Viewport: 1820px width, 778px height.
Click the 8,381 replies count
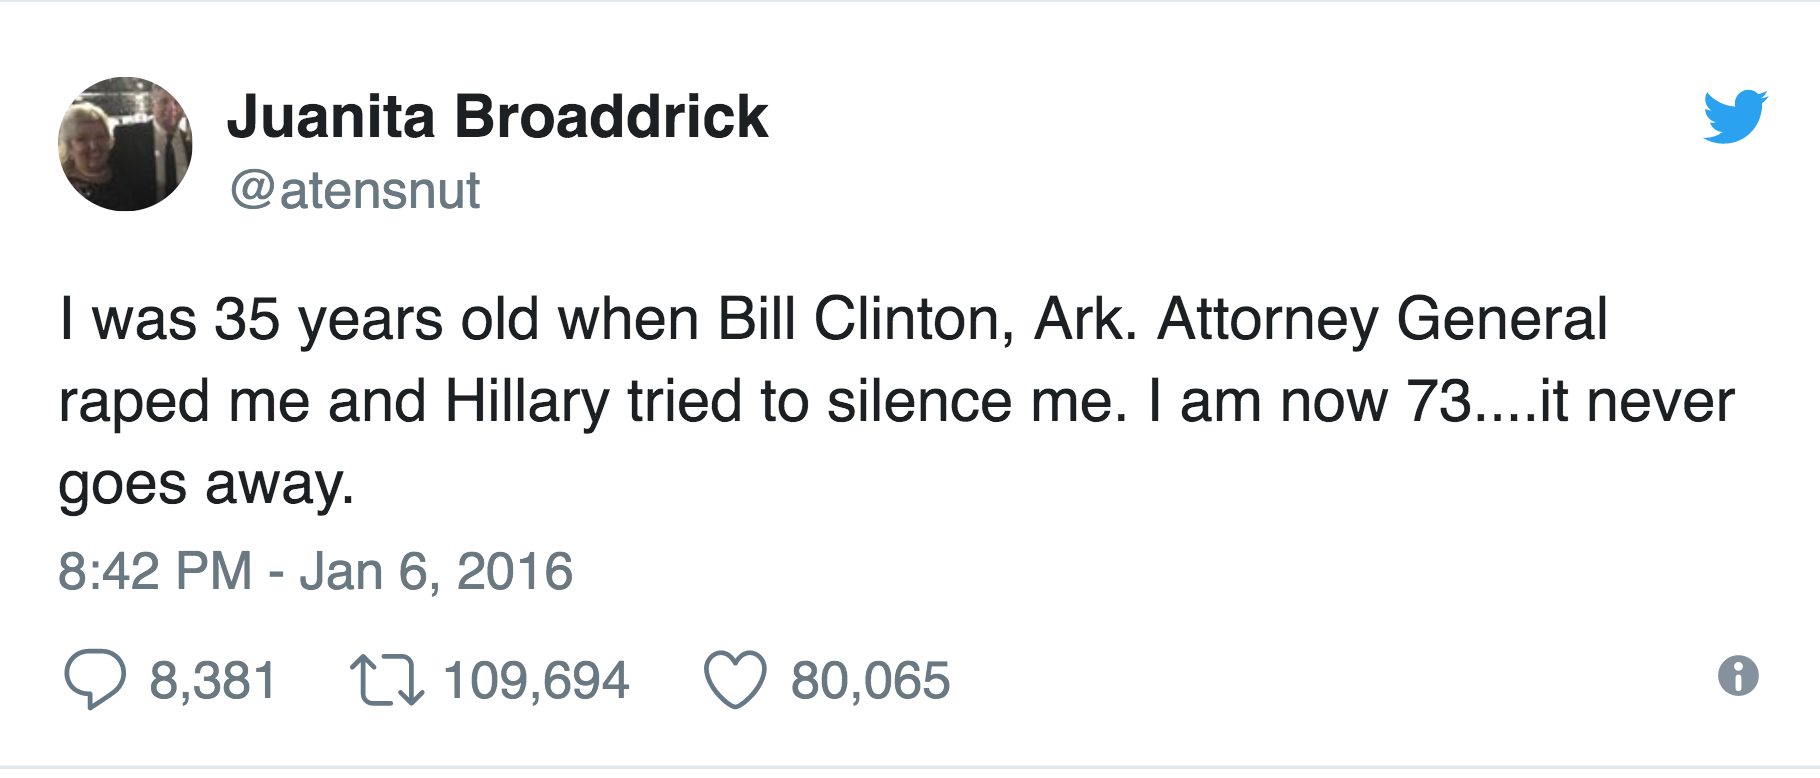pyautogui.click(x=213, y=681)
